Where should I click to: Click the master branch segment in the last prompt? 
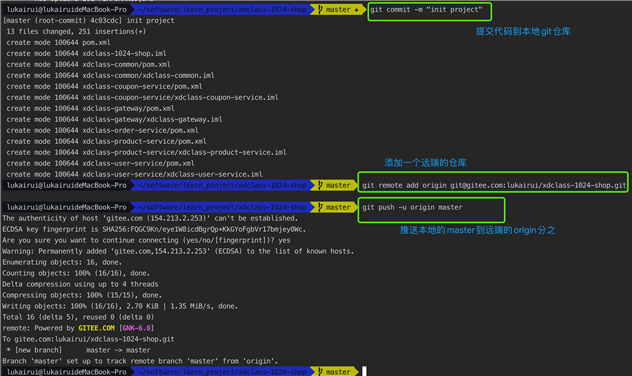[334, 372]
